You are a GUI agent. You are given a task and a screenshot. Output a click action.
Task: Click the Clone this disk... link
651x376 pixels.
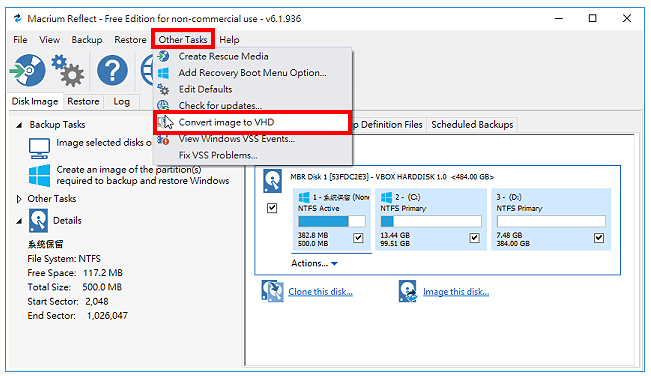(x=321, y=292)
